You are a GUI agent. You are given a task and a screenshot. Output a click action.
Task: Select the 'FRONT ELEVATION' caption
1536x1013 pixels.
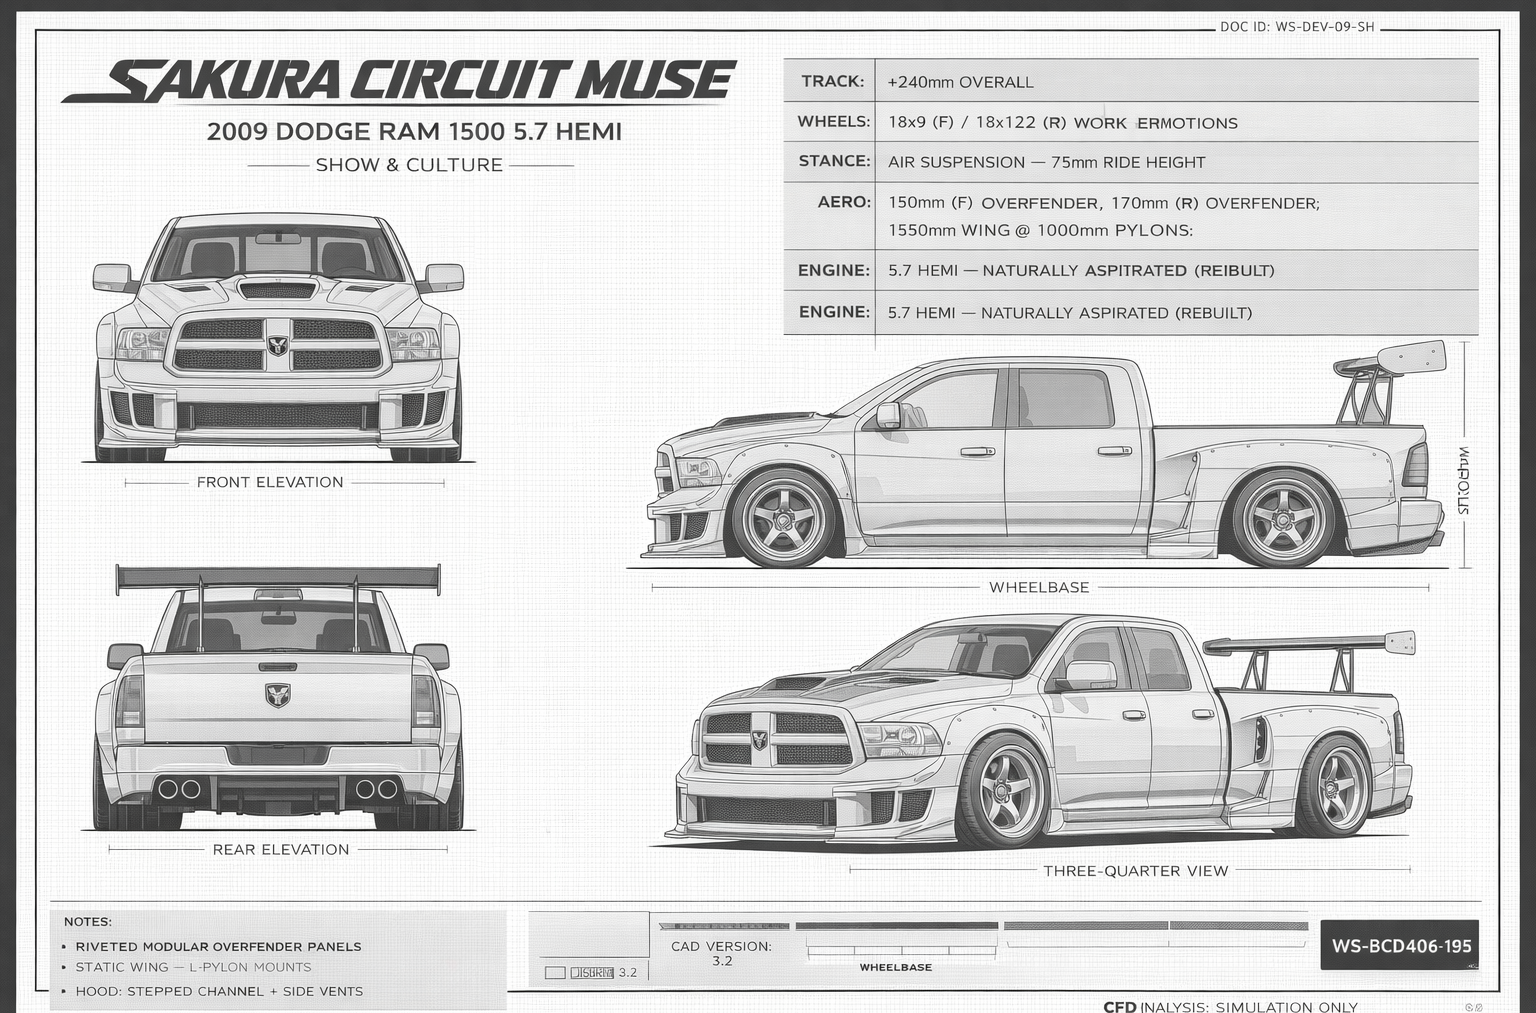coord(270,482)
